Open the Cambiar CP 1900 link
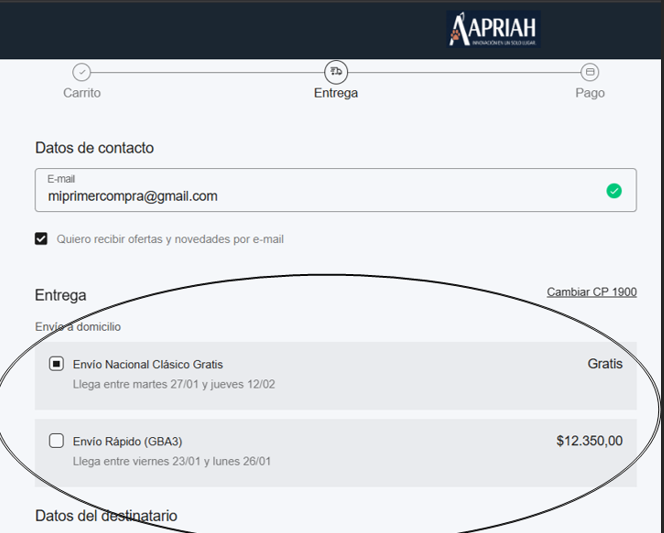 (x=591, y=292)
